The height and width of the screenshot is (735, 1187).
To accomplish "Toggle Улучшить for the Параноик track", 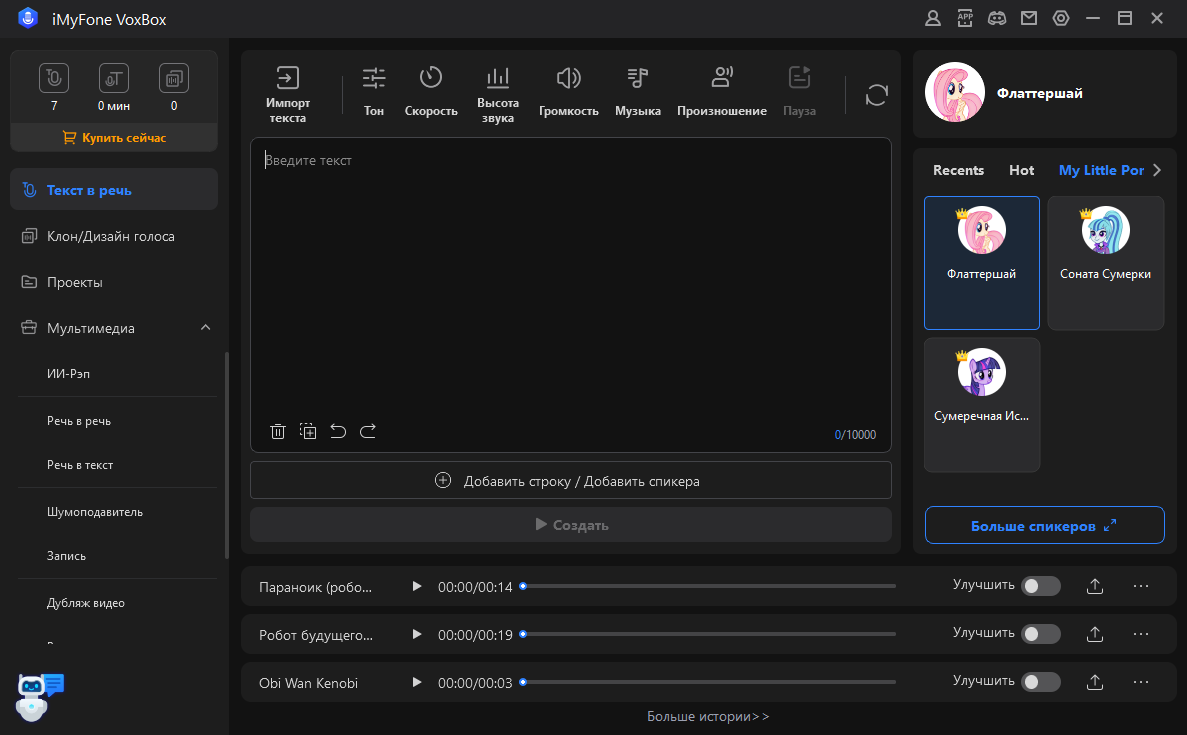I will click(1041, 586).
